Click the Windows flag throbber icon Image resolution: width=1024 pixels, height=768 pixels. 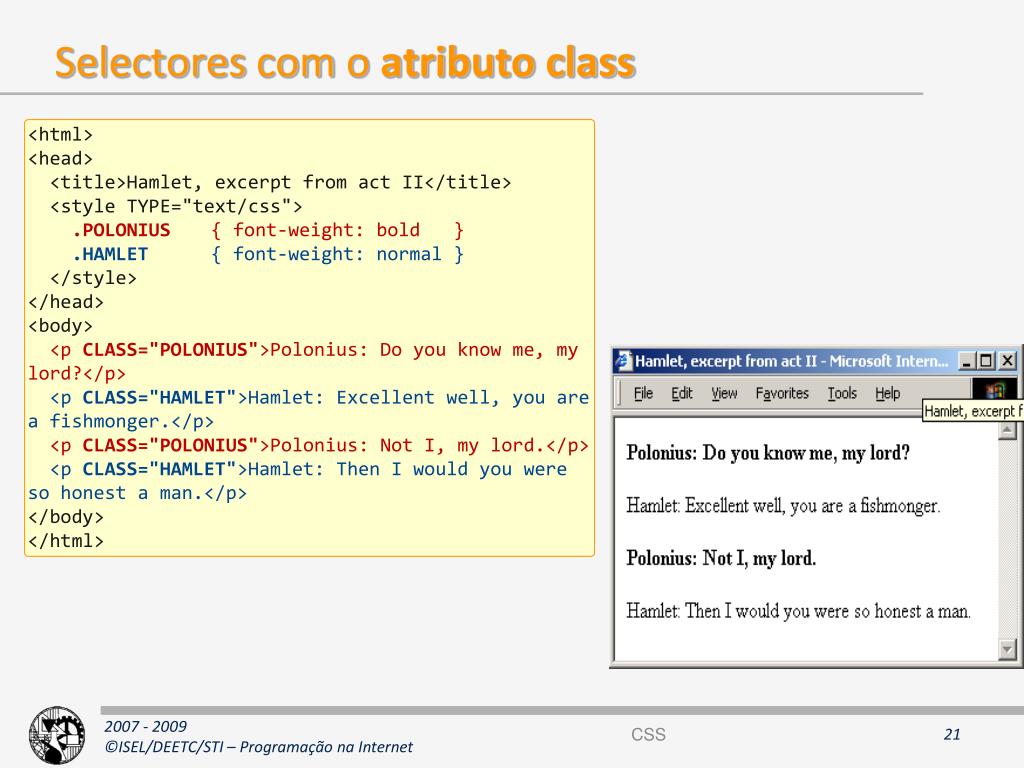click(x=995, y=390)
